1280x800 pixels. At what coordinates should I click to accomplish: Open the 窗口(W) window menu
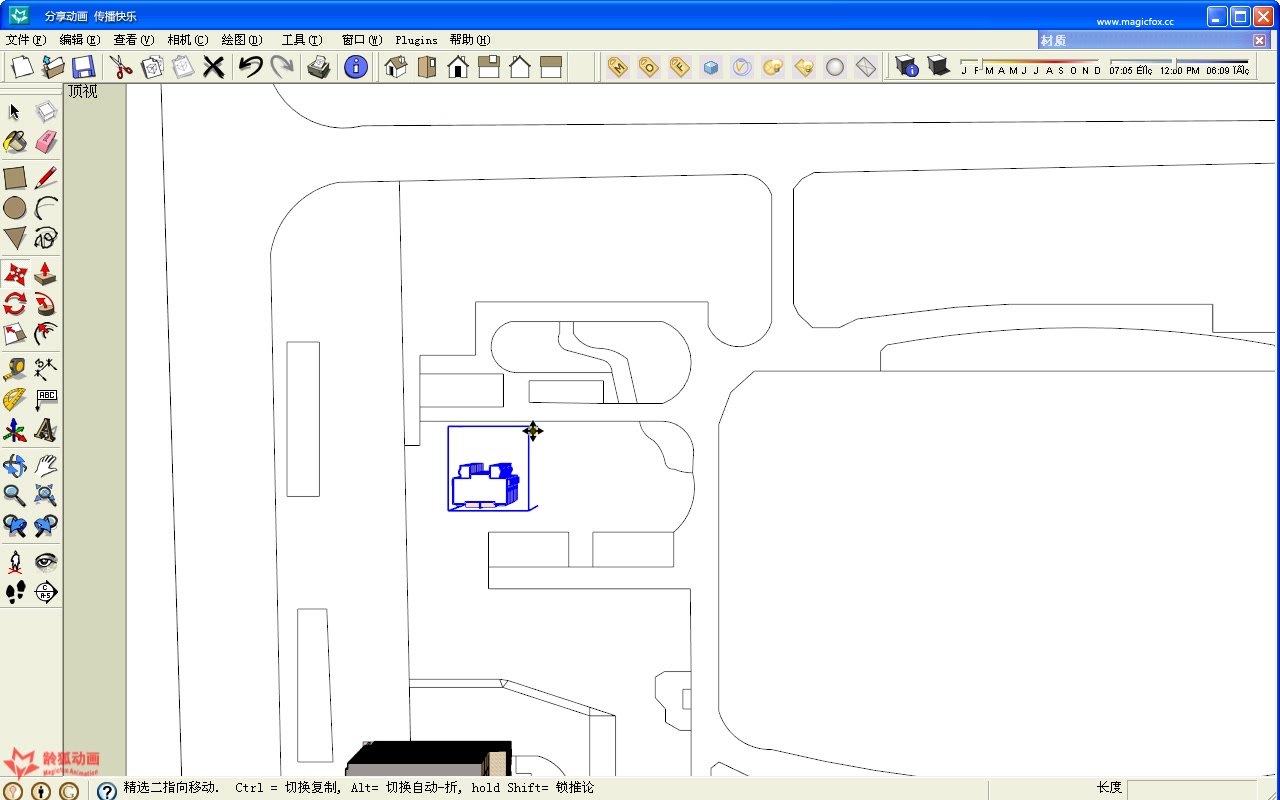click(x=362, y=40)
